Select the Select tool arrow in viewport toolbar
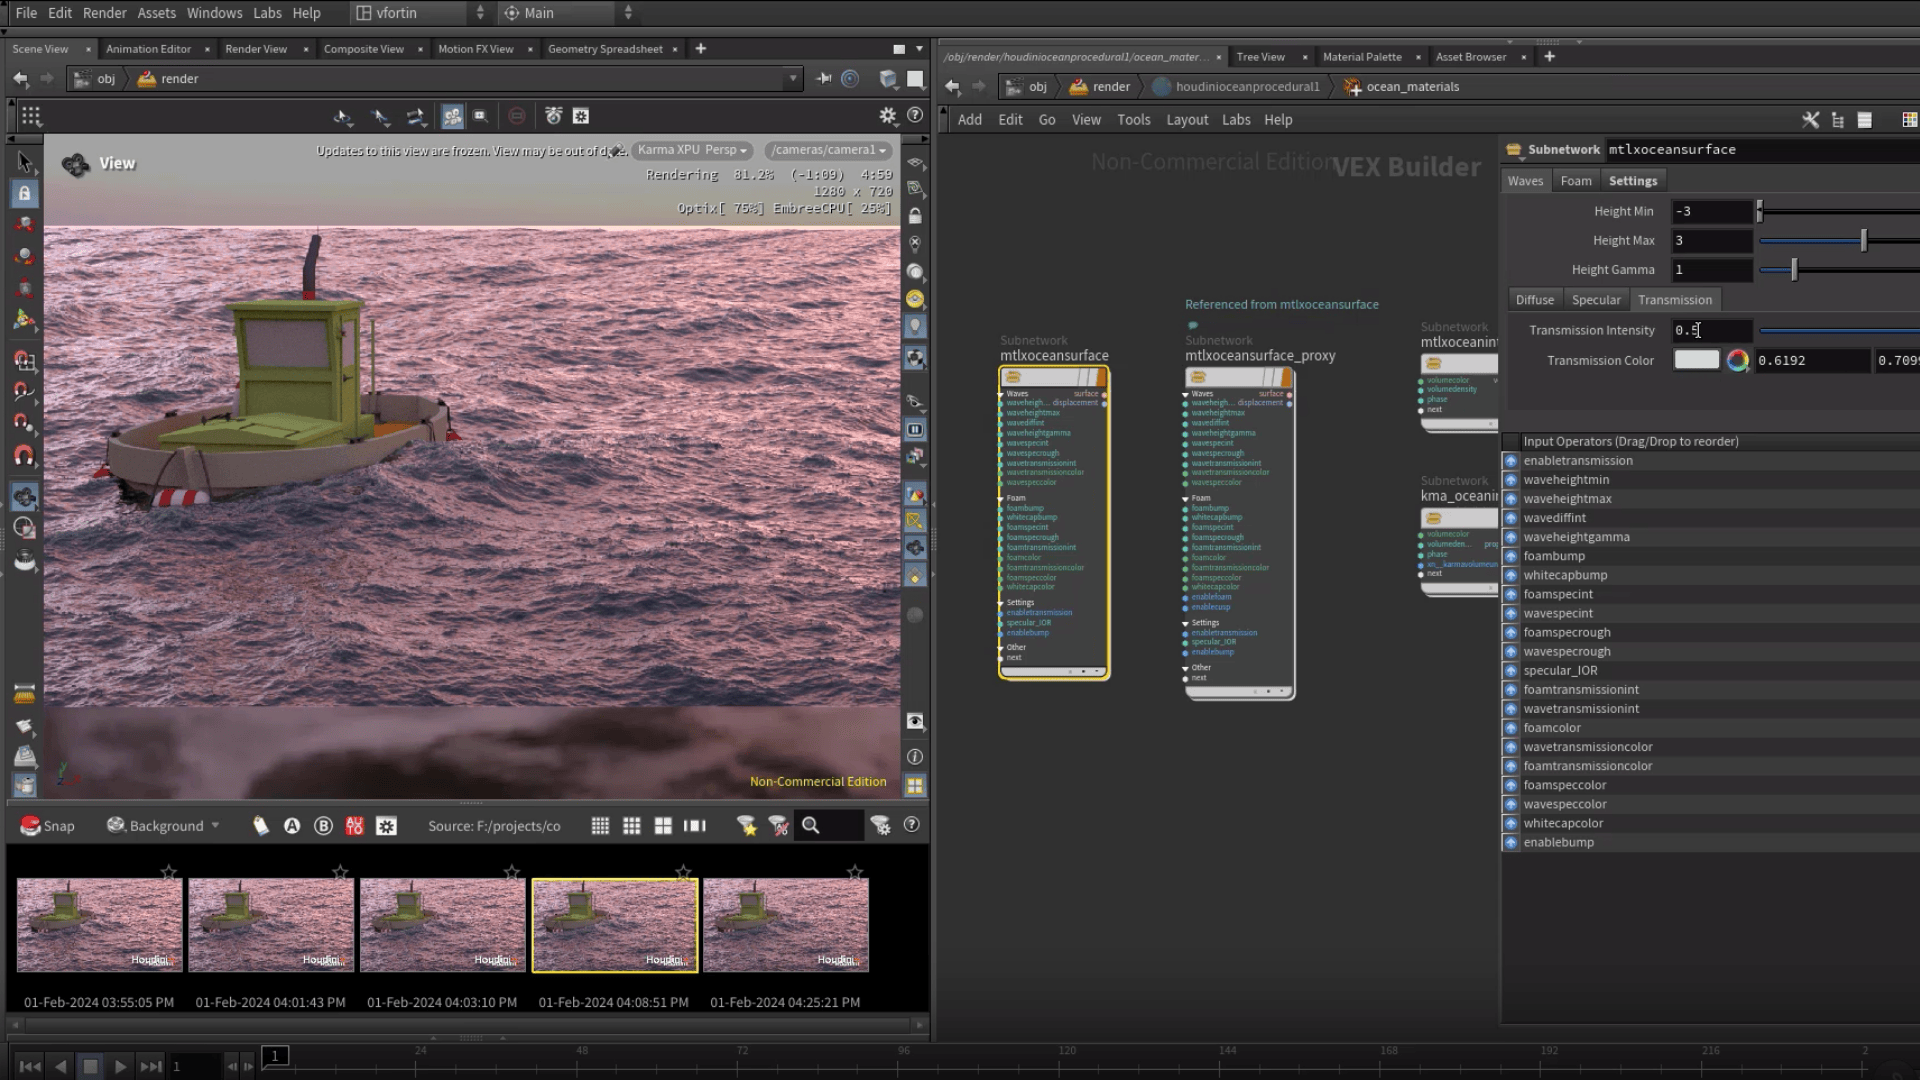This screenshot has width=1920, height=1080. (x=24, y=162)
